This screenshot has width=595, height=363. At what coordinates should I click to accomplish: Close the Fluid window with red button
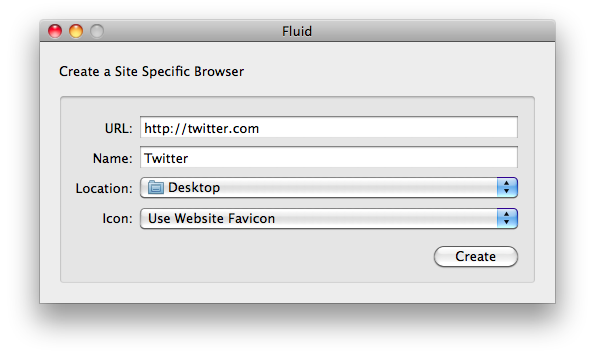click(55, 31)
